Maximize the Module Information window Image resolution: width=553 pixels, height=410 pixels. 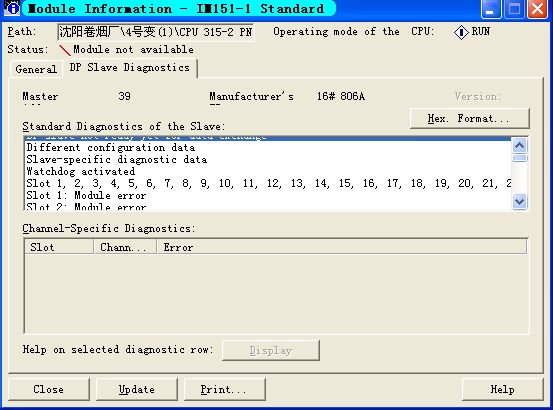(514, 9)
